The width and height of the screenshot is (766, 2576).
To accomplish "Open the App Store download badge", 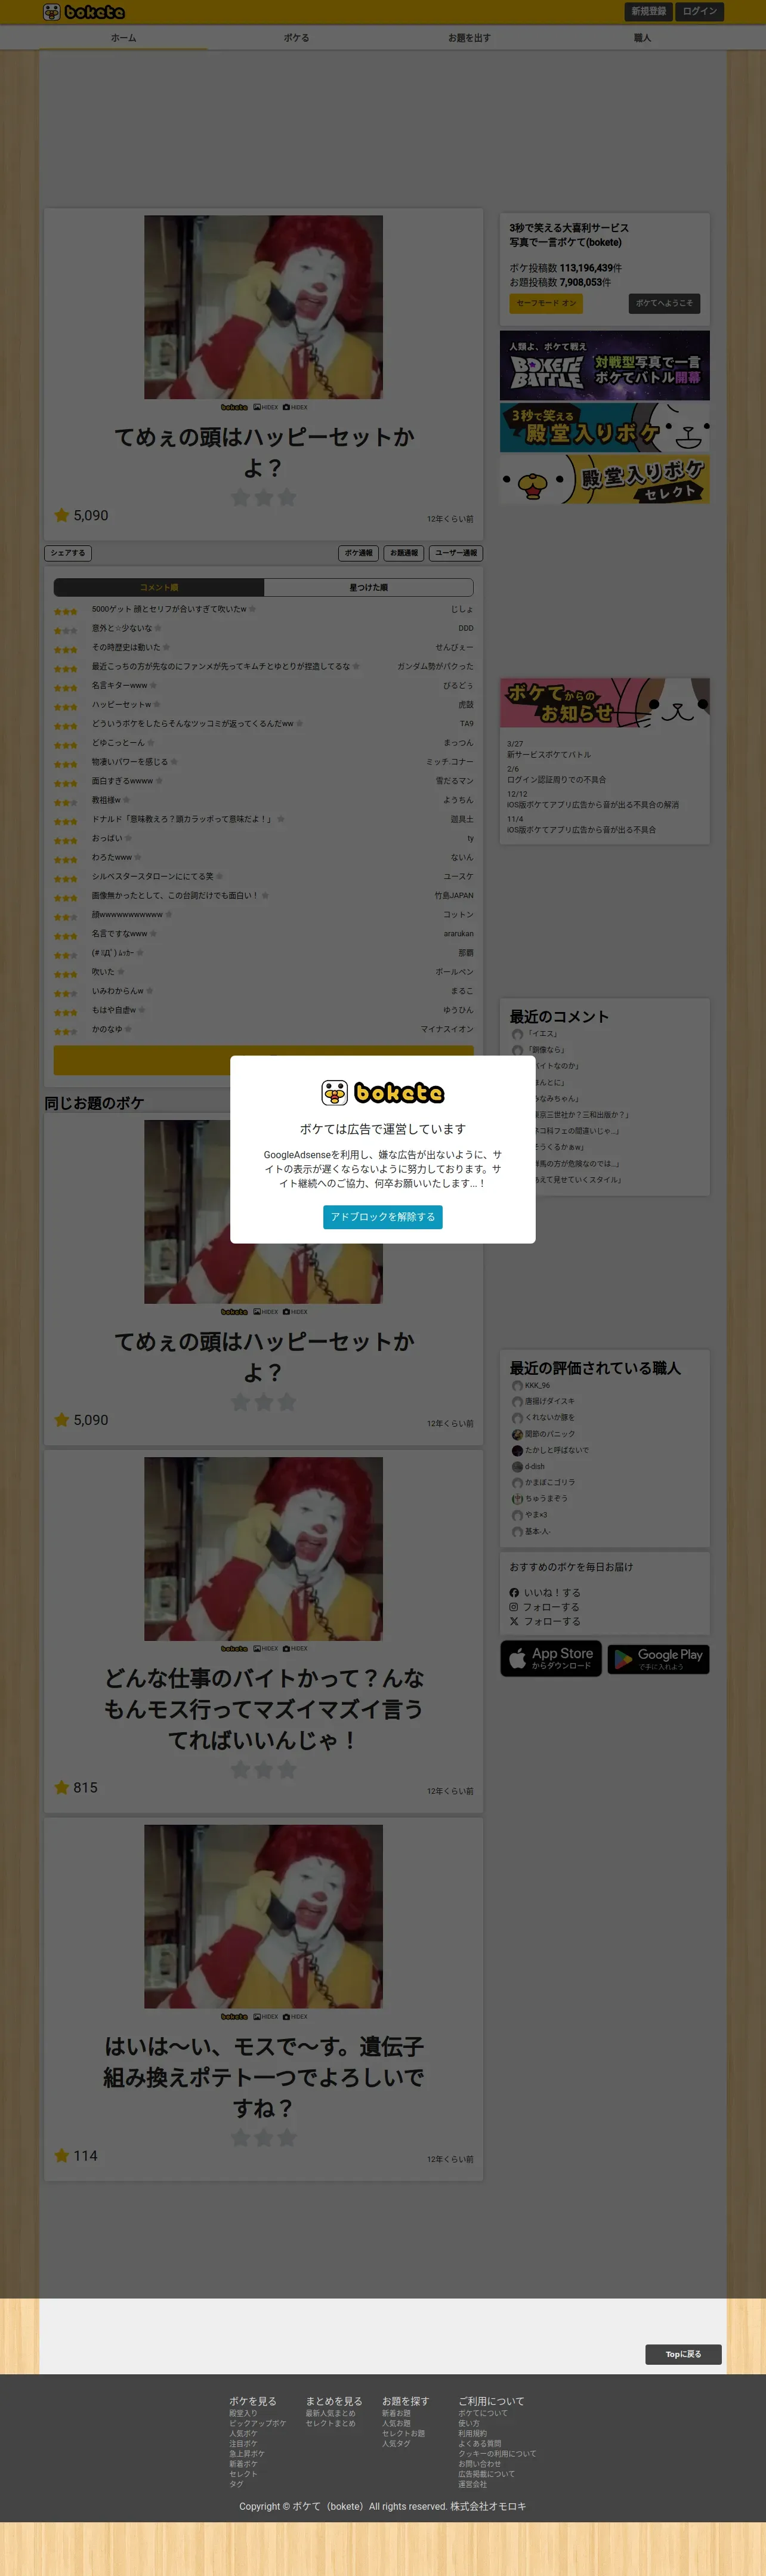I will (551, 1659).
